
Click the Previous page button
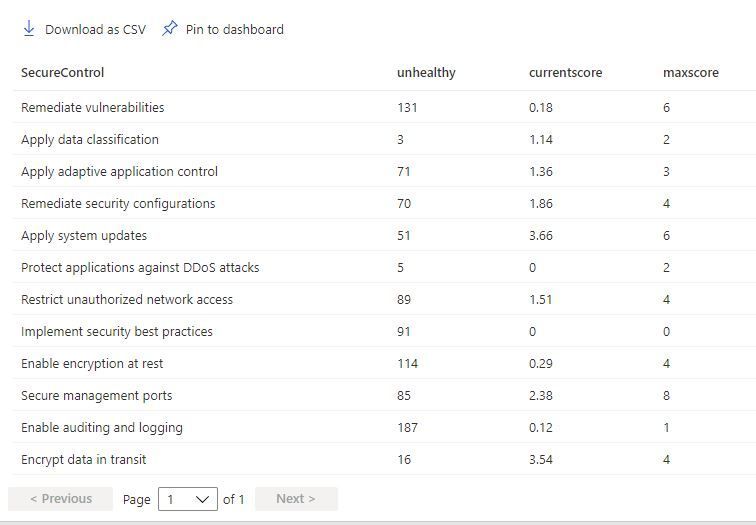pos(61,498)
